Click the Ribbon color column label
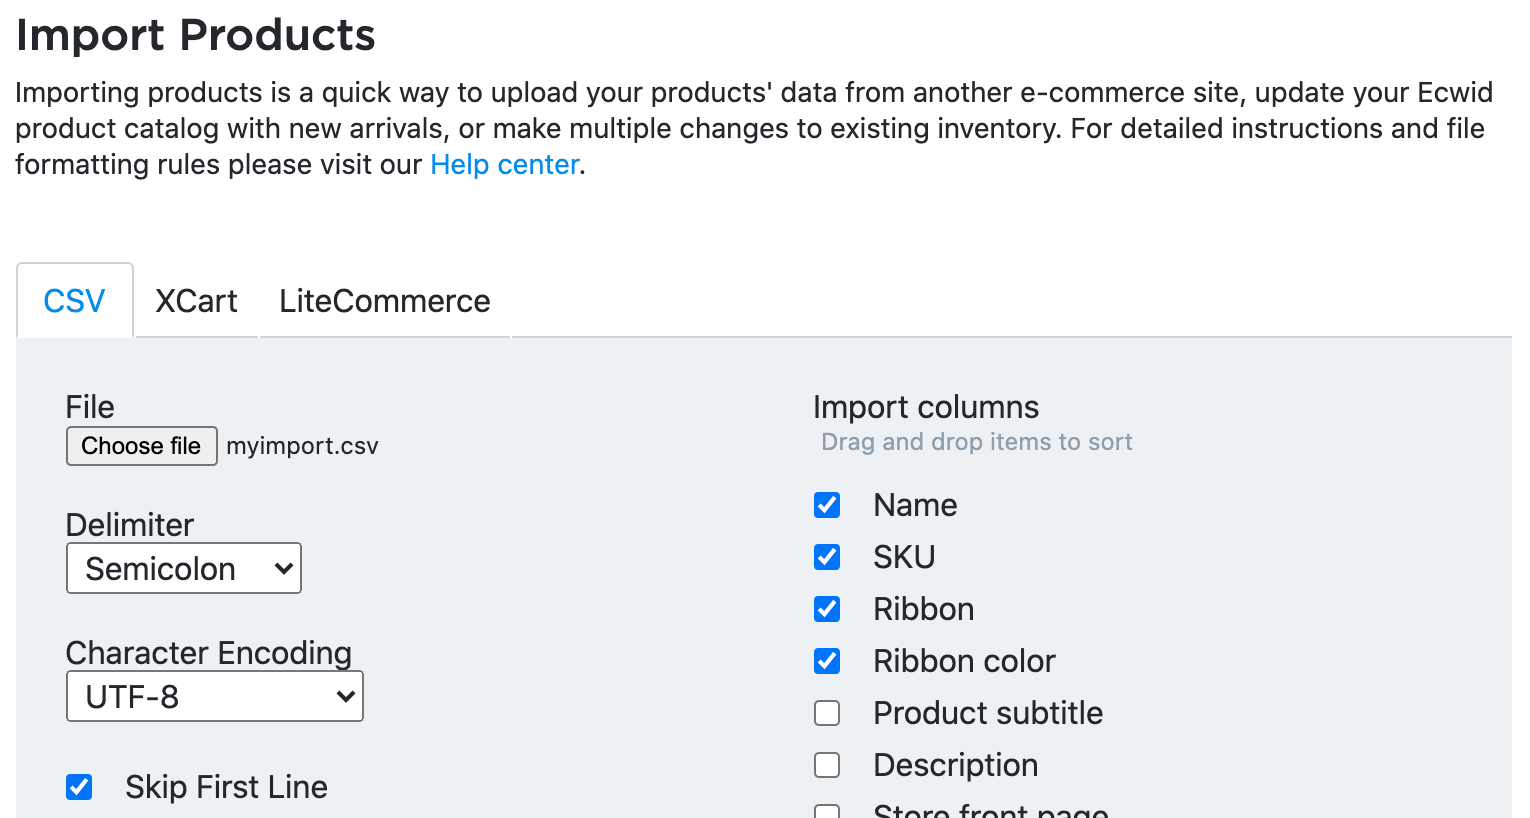The image size is (1530, 818). point(964,661)
